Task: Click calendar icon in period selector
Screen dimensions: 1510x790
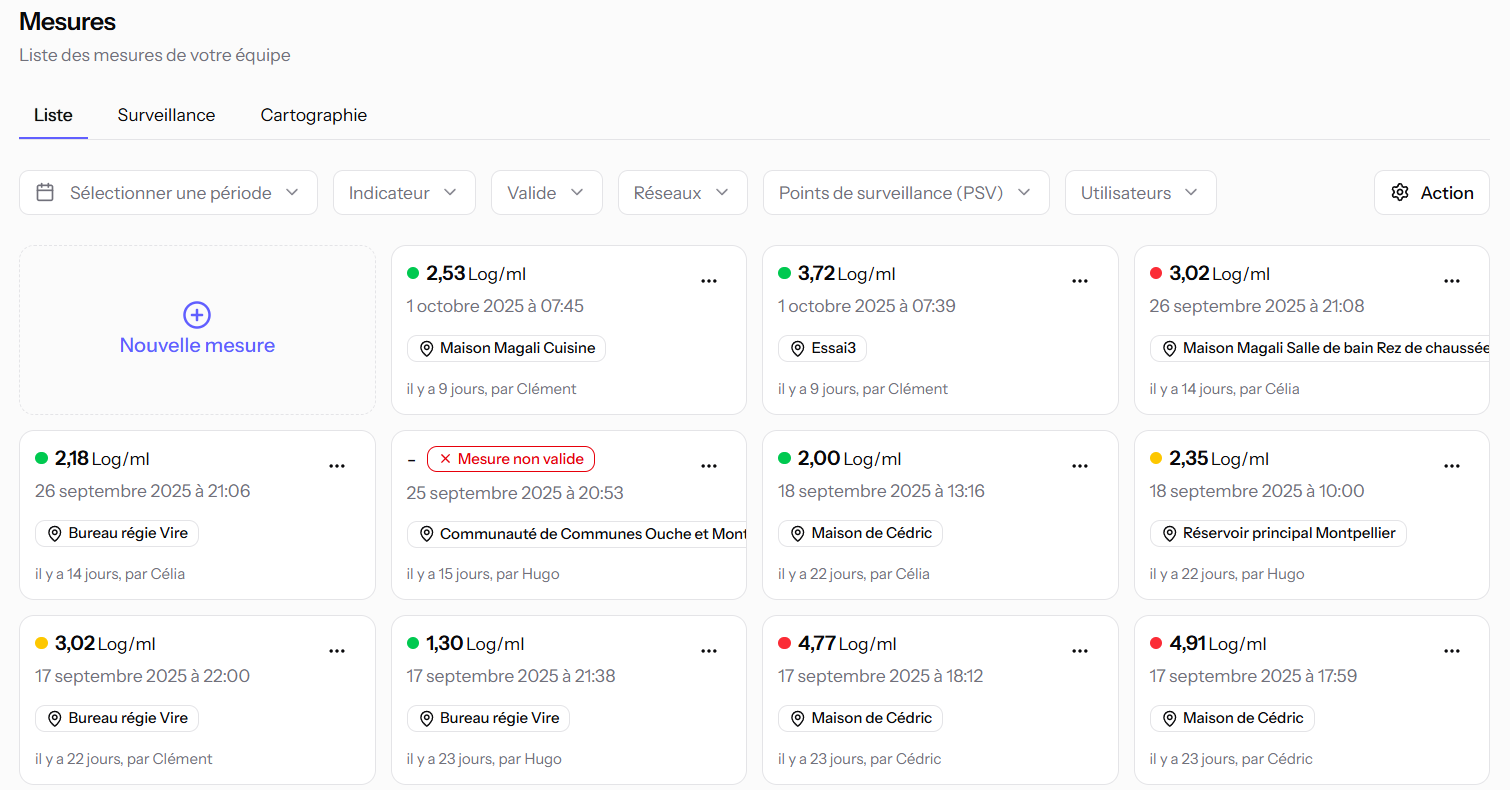Action: 45,193
